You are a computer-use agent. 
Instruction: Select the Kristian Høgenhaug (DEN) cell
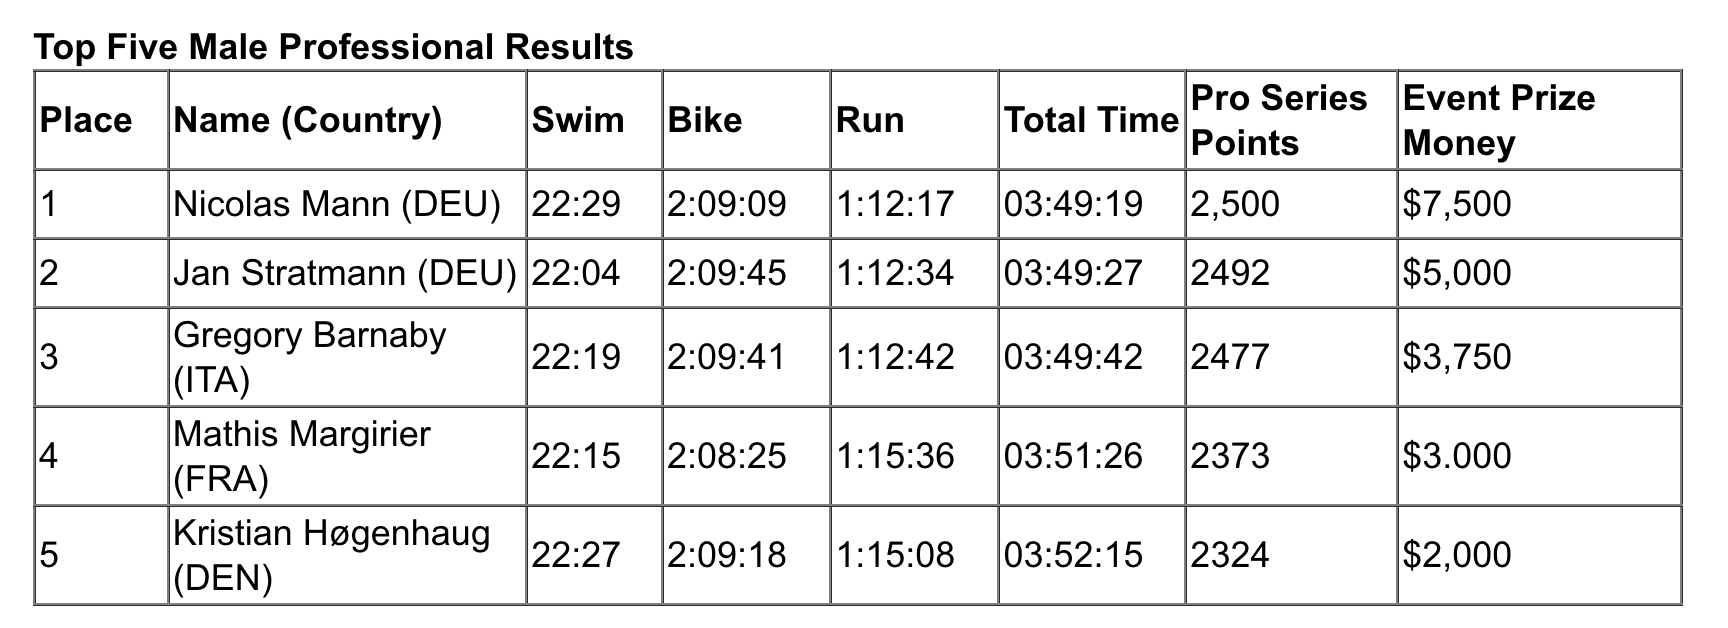pyautogui.click(x=347, y=555)
